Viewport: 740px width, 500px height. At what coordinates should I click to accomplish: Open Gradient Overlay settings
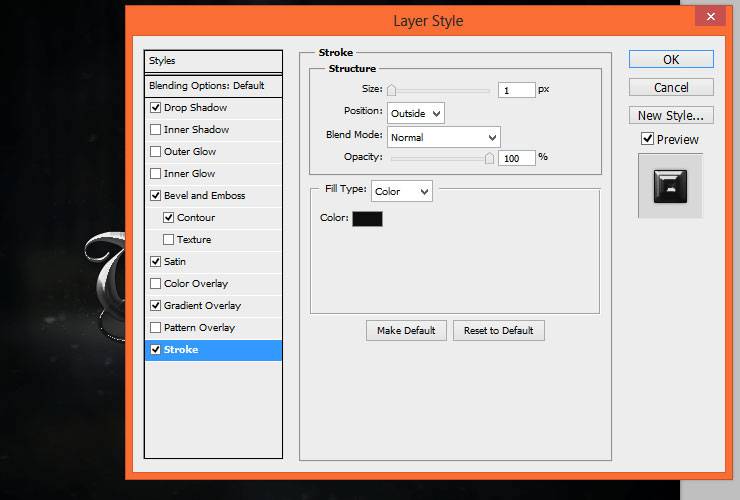(x=202, y=305)
